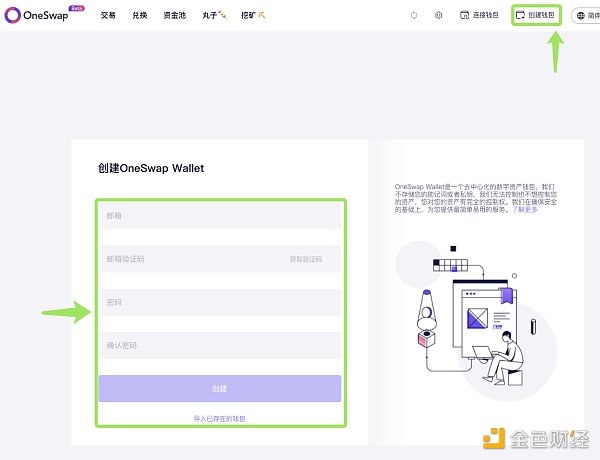600x460 pixels.
Task: Click the 创建OneSwap Wallet heading
Action: 151,168
